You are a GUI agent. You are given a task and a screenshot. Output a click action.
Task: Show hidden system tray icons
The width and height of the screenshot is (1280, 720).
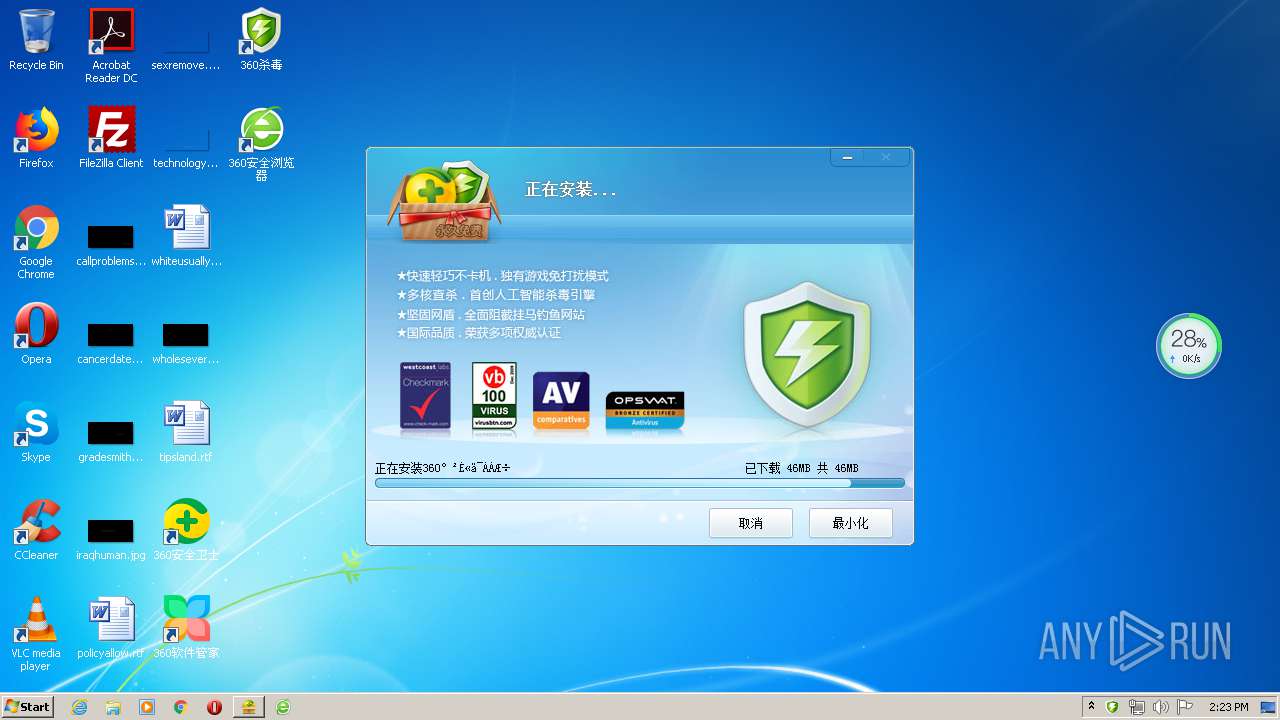1091,707
